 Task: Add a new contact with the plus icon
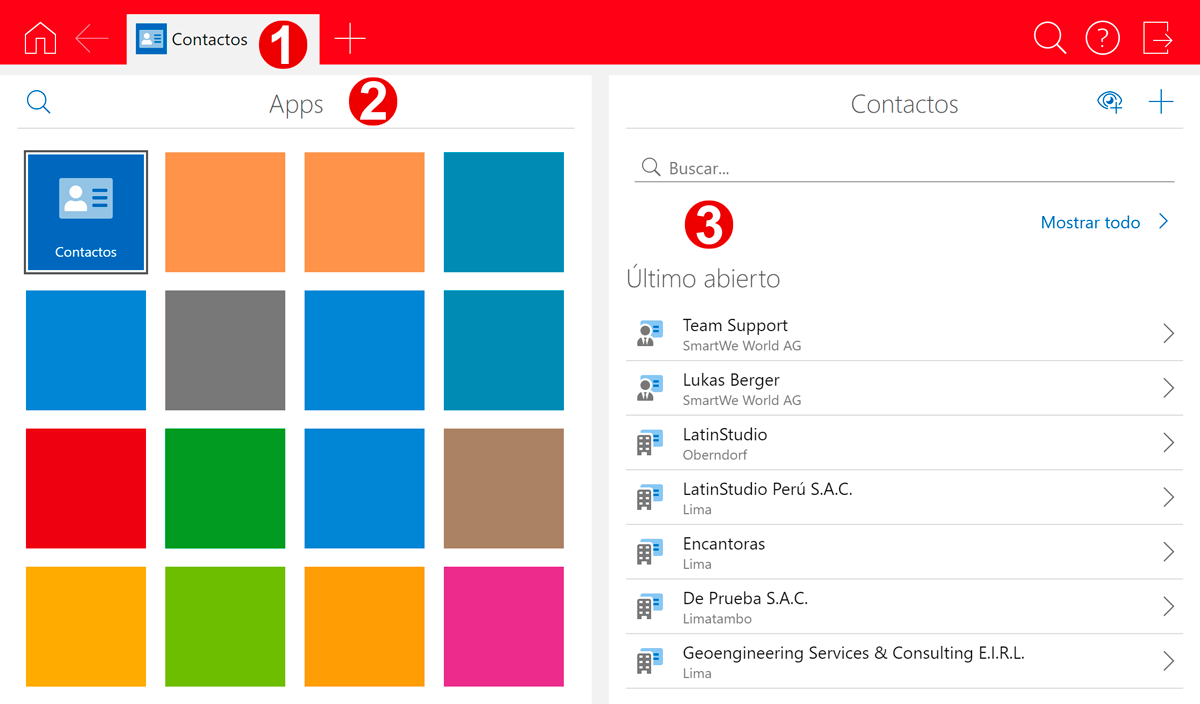click(x=1161, y=102)
